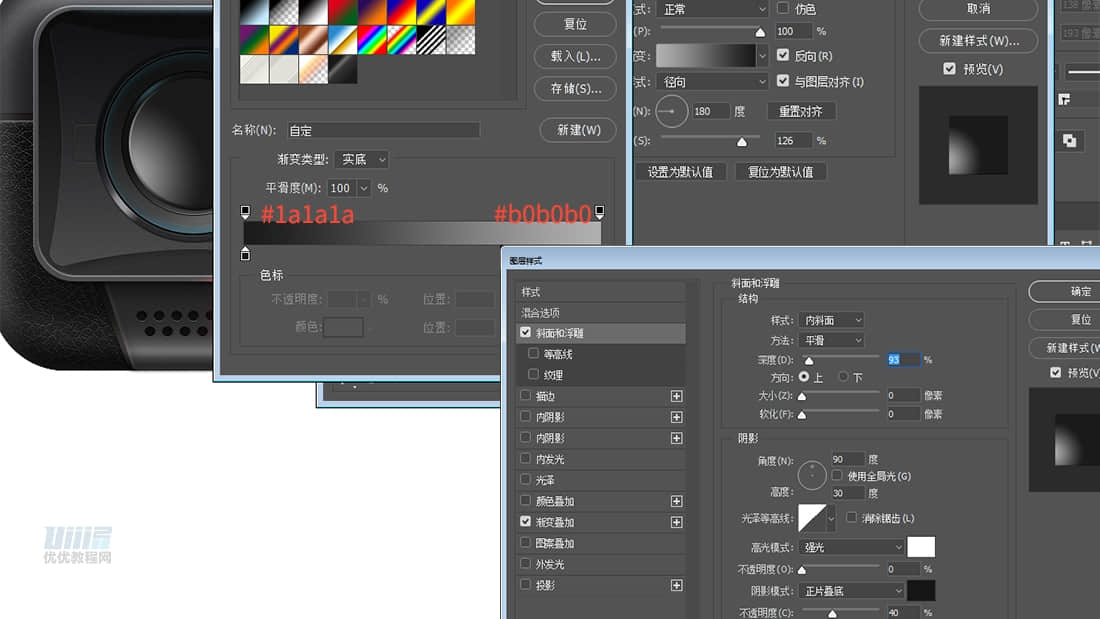Enable the 内发光 checkbox
Viewport: 1100px width, 619px height.
pos(525,459)
